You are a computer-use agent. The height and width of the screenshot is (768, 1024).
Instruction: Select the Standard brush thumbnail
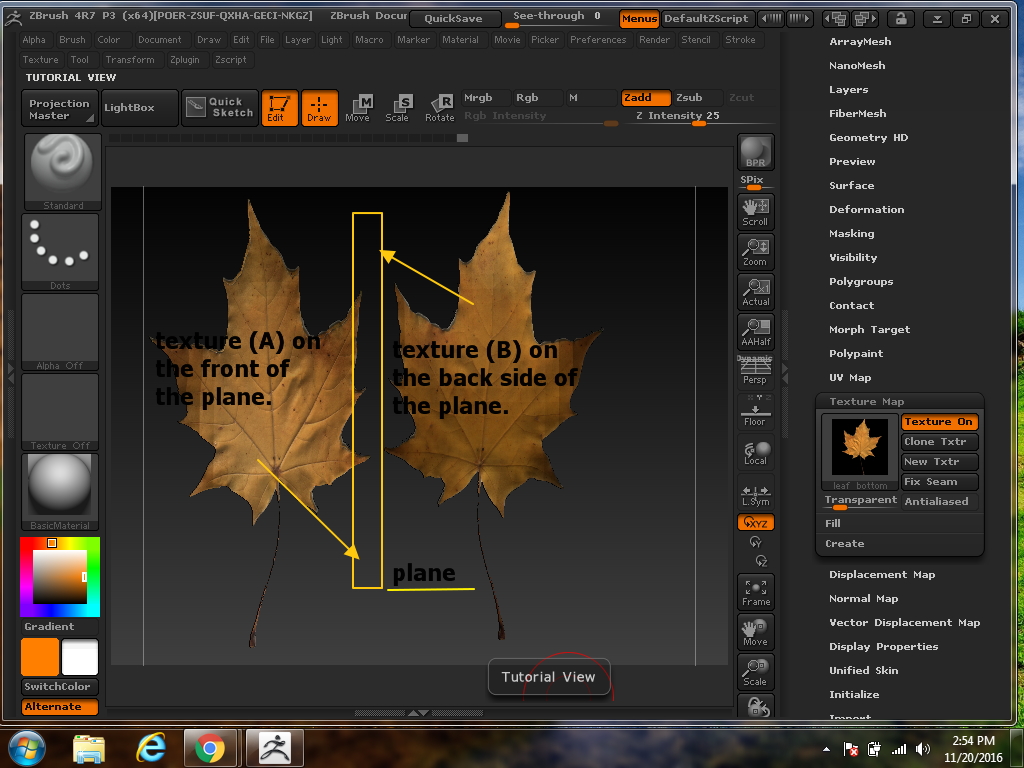tap(63, 172)
